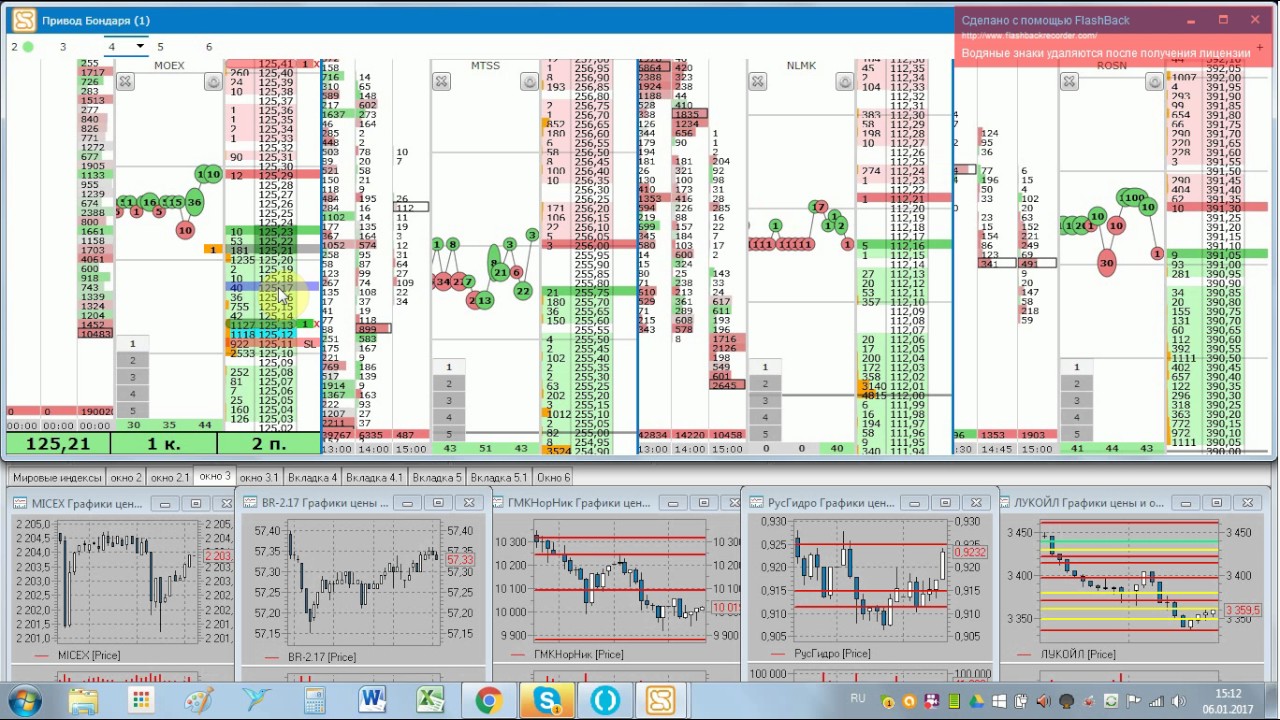Click the 391,30 price level in ROSN book
The image size is (1280, 720).
[x=1223, y=208]
